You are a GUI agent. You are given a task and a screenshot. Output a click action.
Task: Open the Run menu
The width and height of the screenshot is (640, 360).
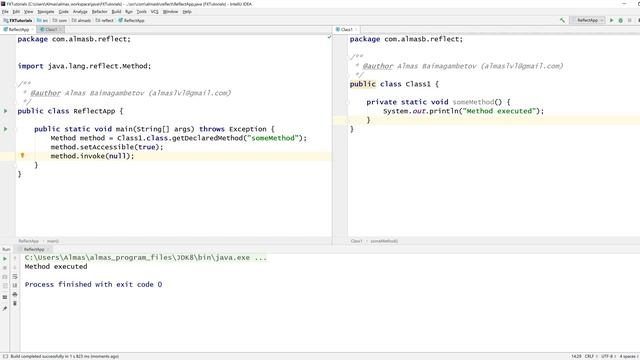[x=129, y=12]
